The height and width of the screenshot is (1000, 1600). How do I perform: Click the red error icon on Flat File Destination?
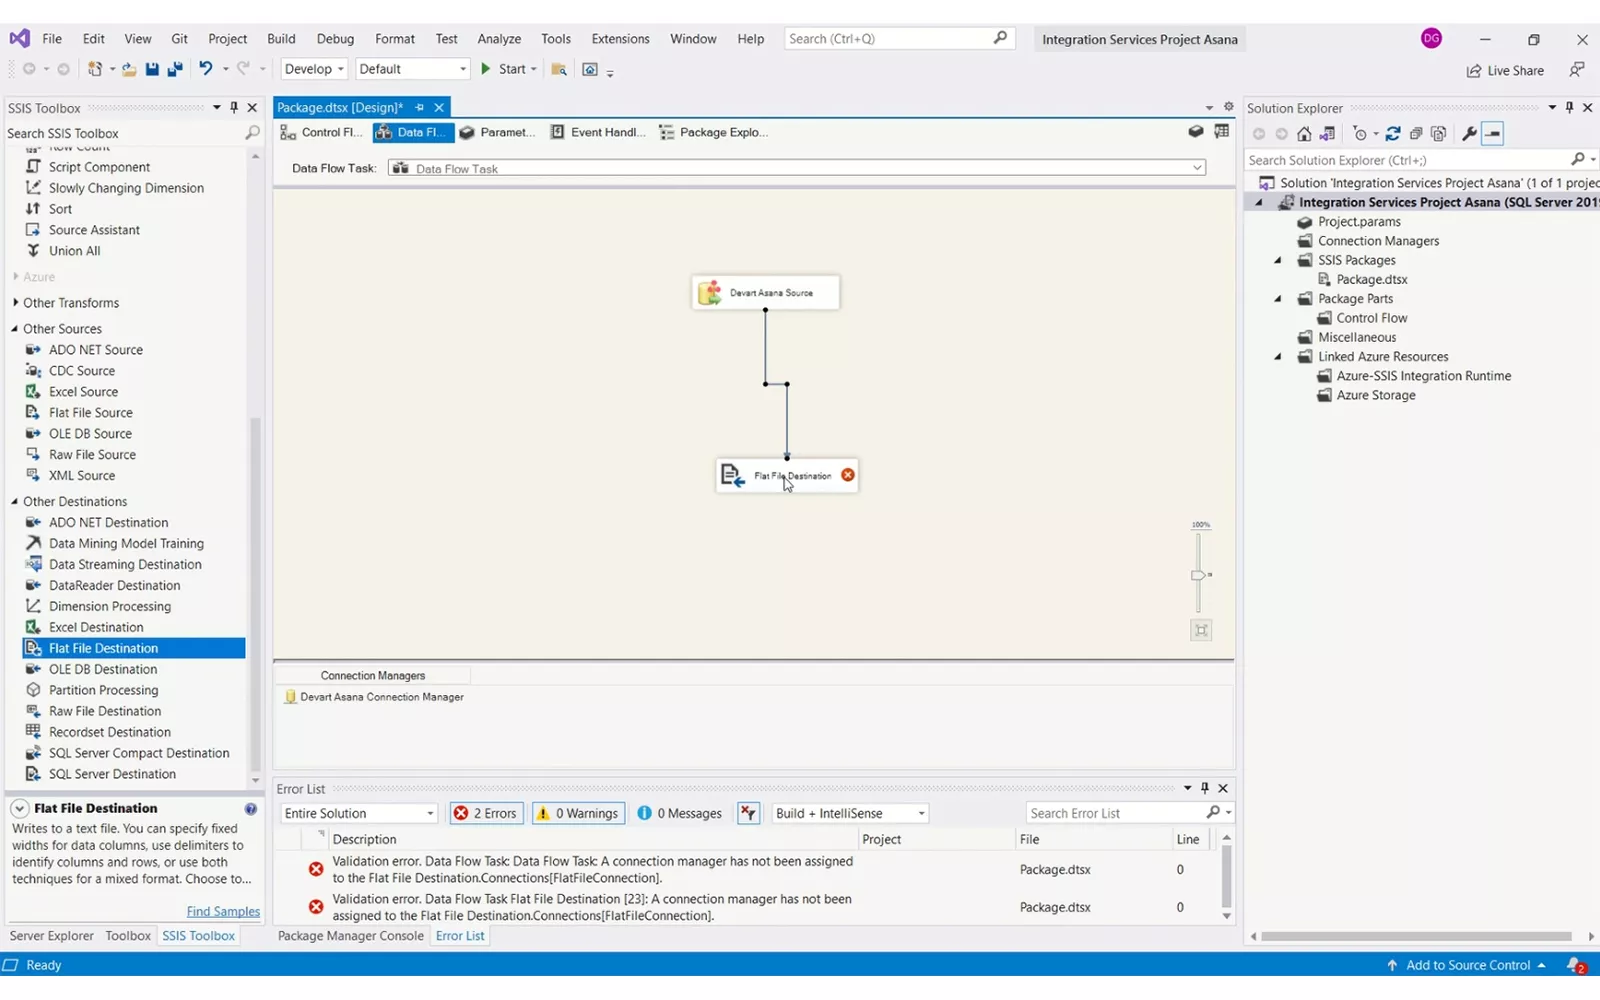(848, 475)
